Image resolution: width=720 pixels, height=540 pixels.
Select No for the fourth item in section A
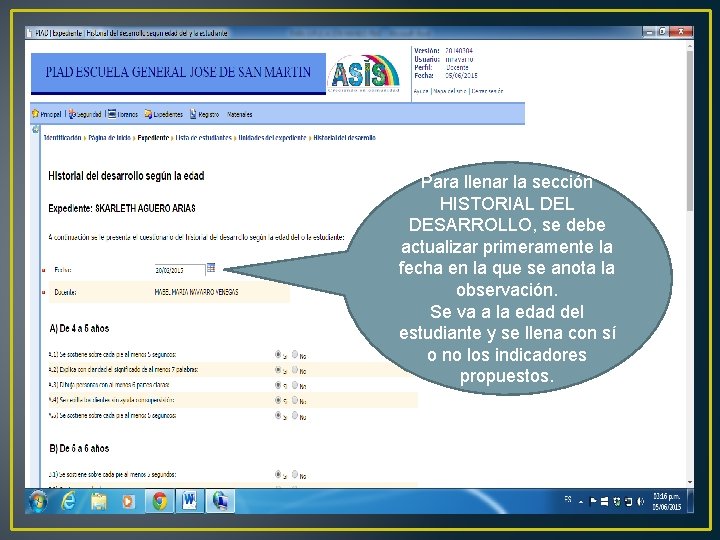pyautogui.click(x=295, y=400)
